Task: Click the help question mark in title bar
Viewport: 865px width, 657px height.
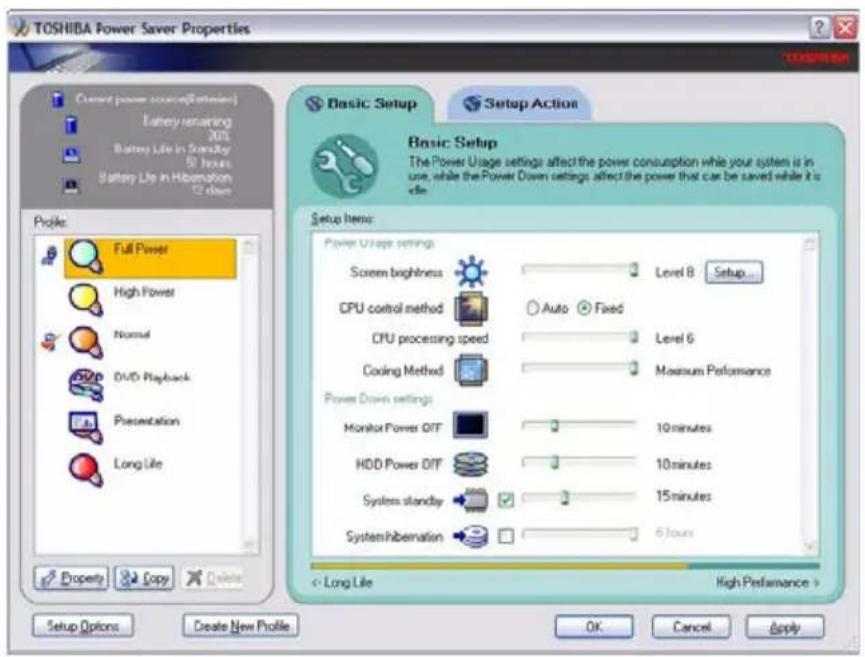Action: tap(819, 27)
